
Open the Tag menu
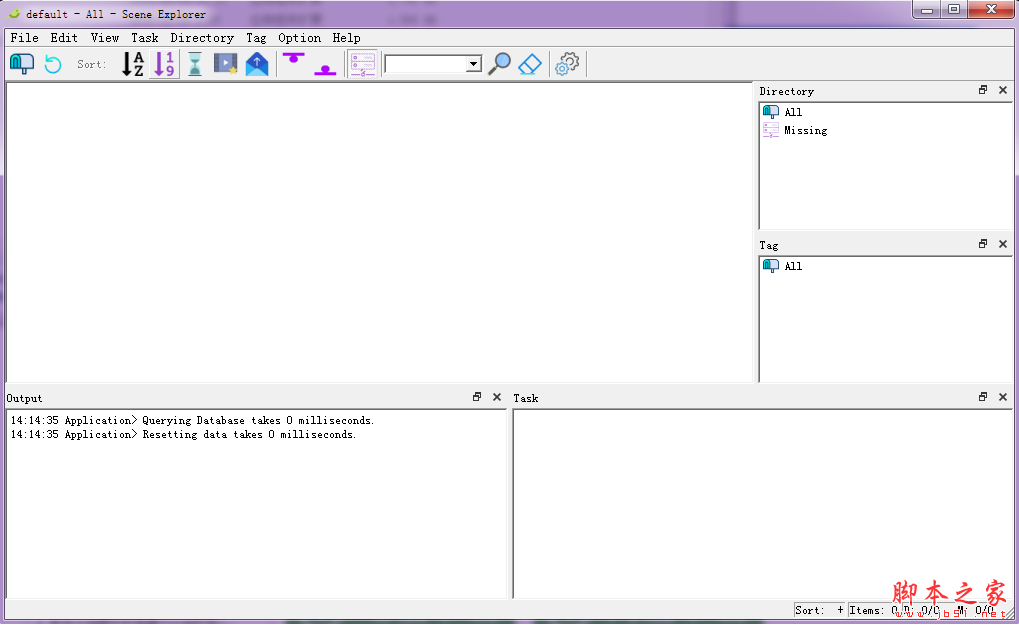[x=256, y=38]
